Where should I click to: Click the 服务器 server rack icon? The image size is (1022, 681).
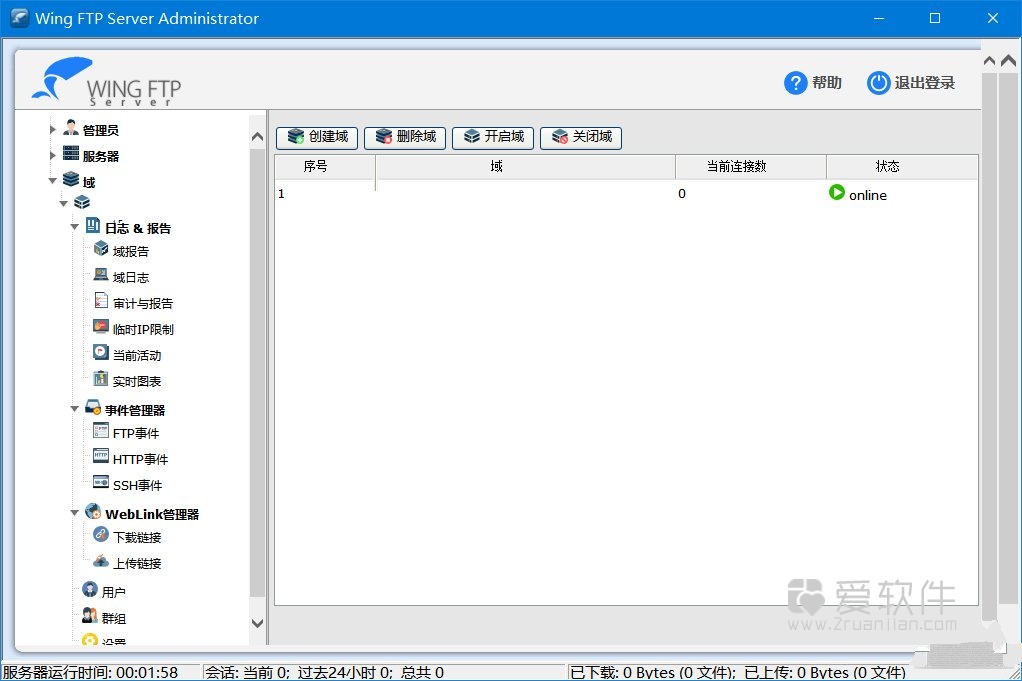tap(70, 154)
